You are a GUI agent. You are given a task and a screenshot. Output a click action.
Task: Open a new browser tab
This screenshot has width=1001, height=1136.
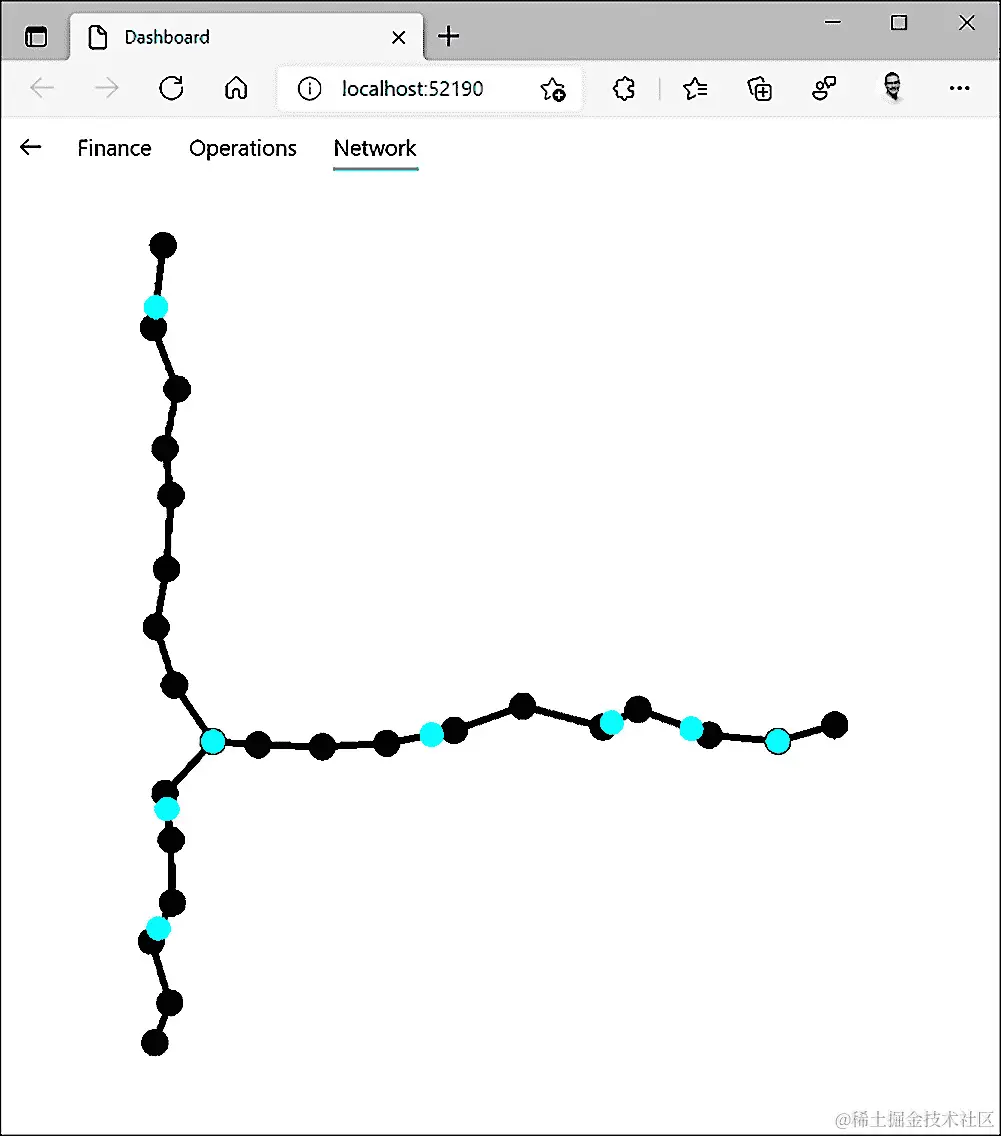pyautogui.click(x=448, y=36)
